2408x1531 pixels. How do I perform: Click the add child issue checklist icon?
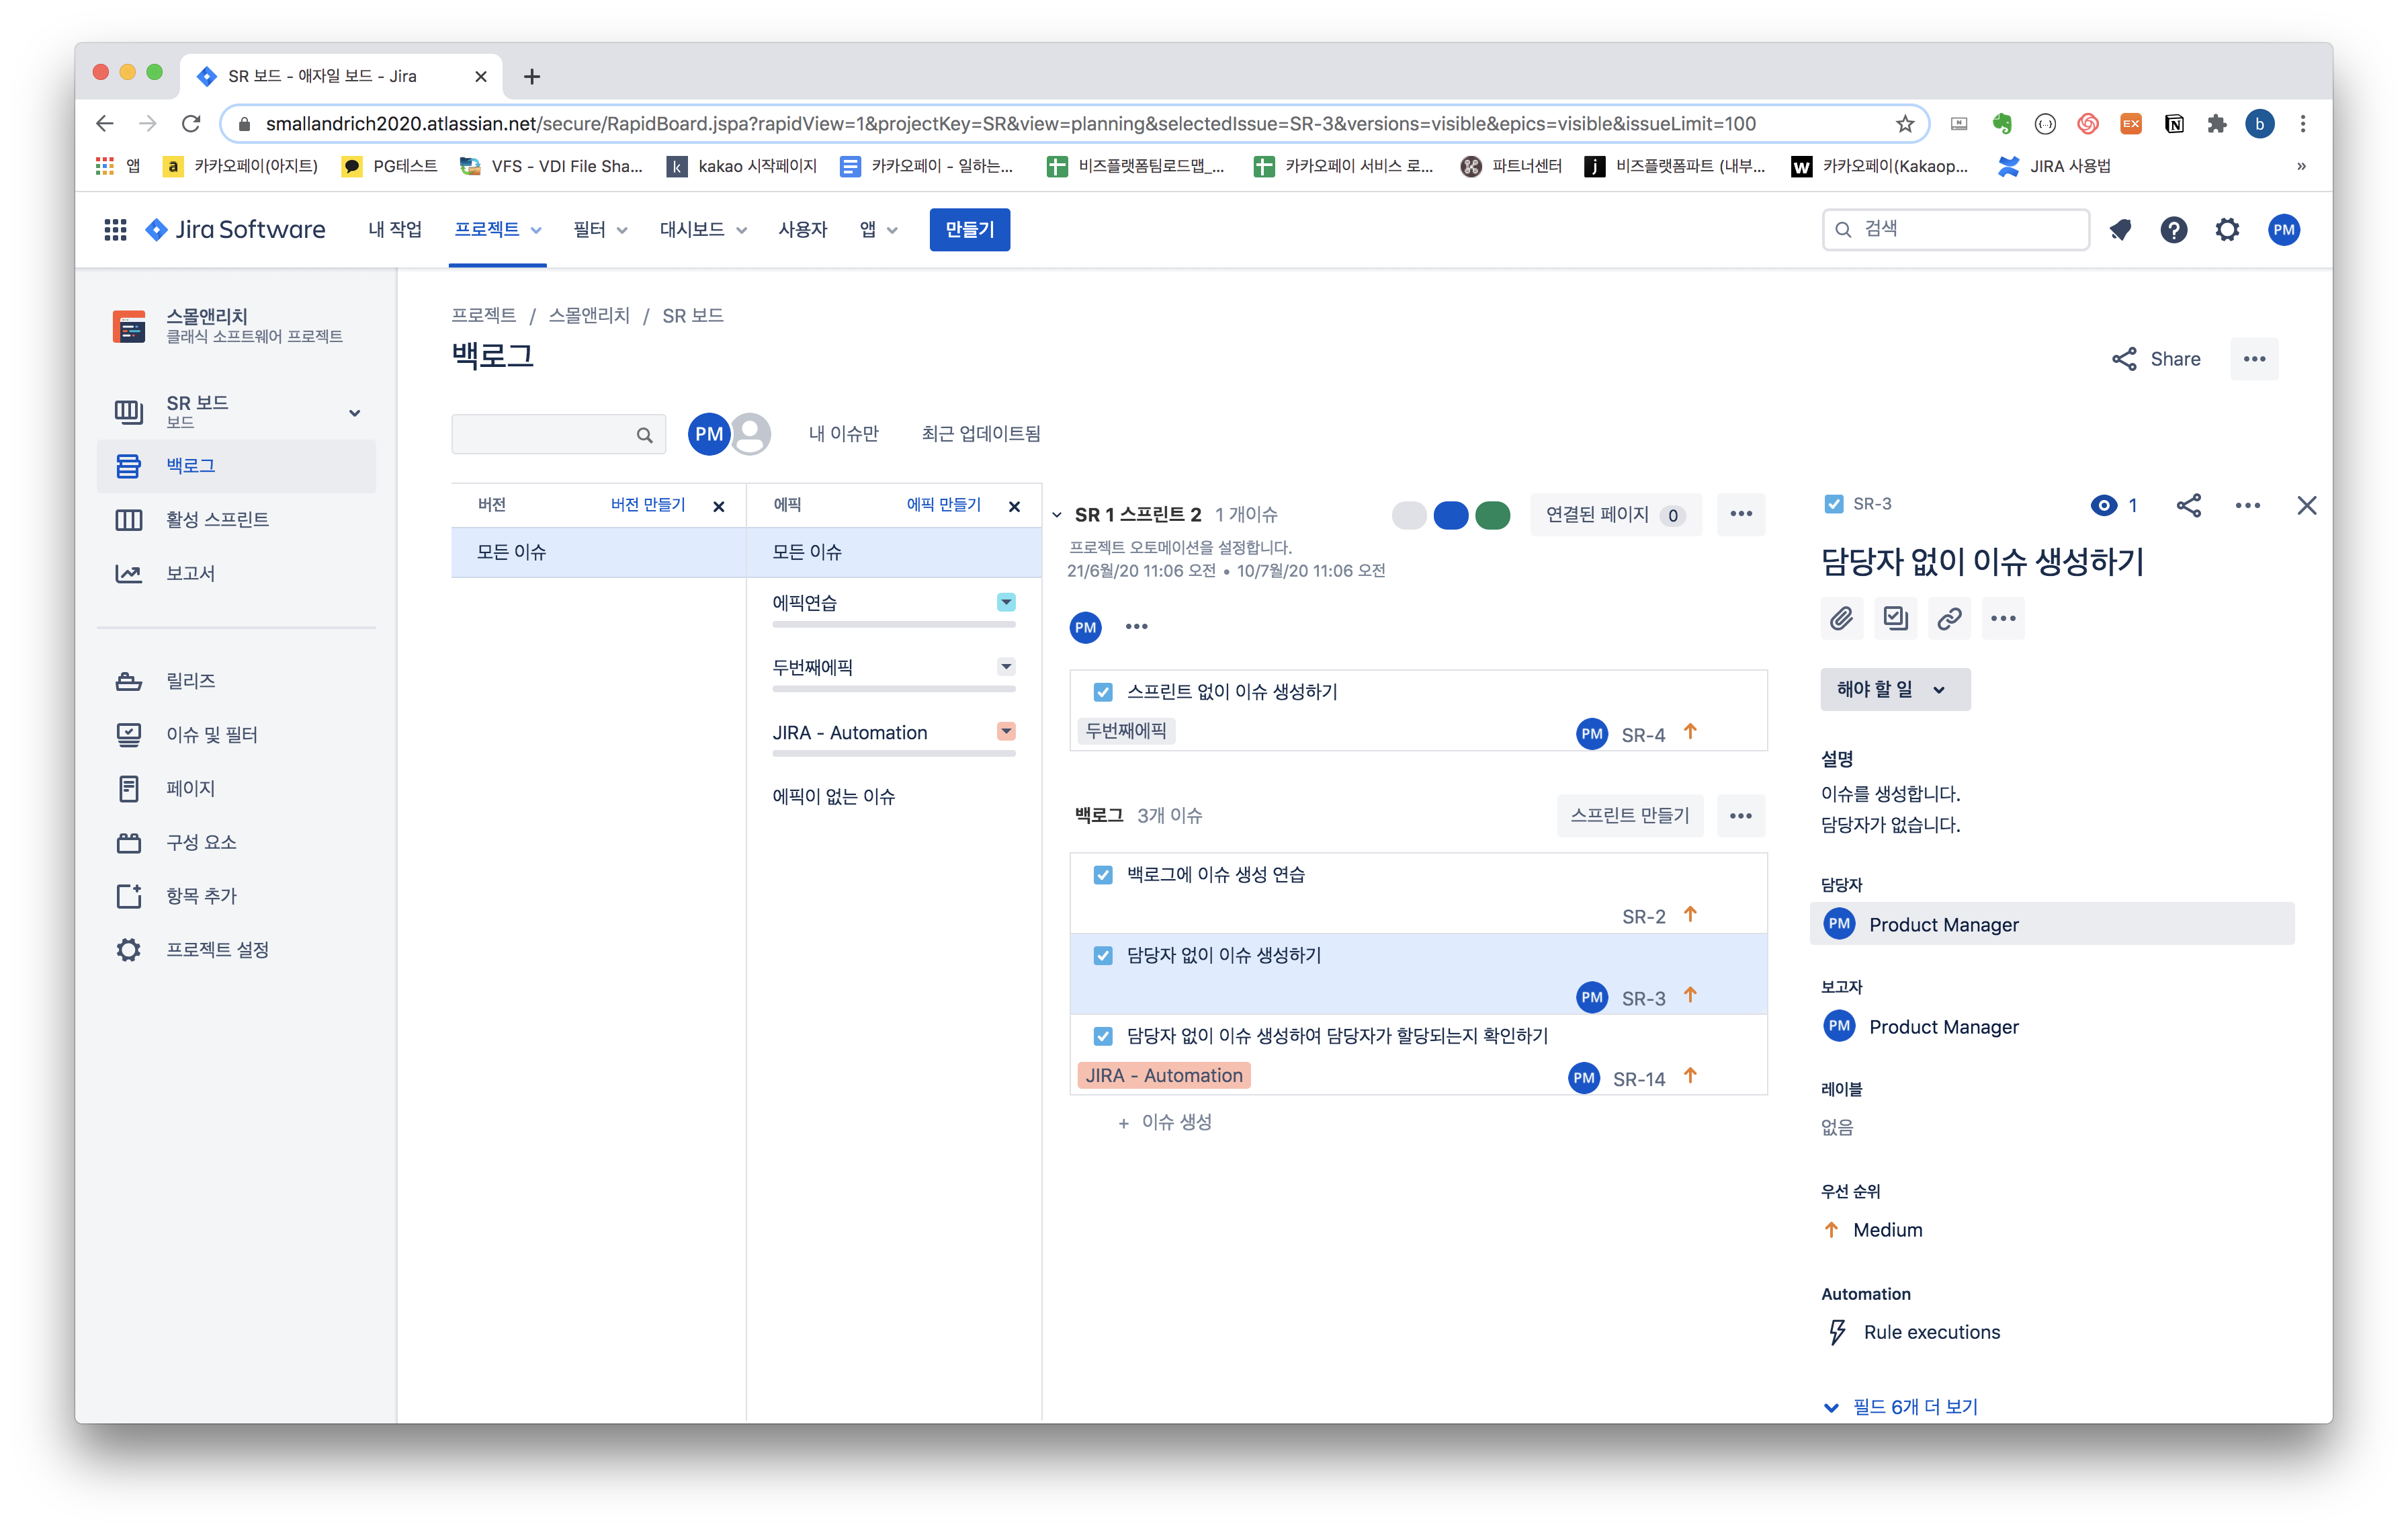pyautogui.click(x=1895, y=618)
